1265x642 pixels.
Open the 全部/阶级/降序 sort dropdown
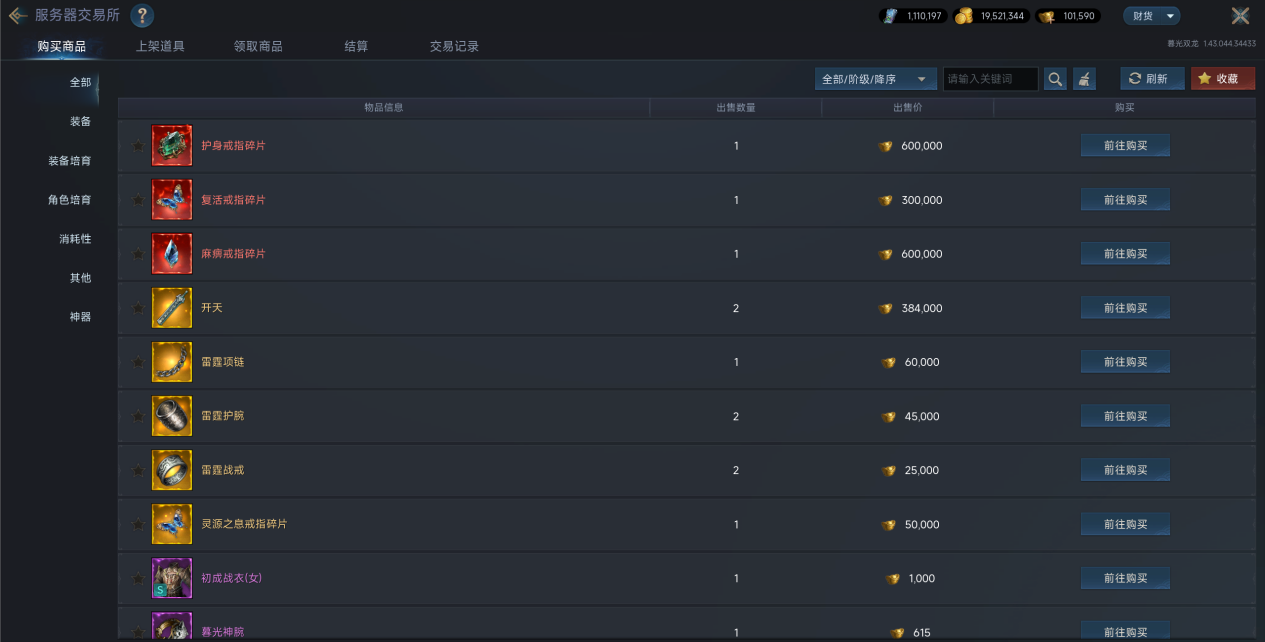[x=876, y=79]
